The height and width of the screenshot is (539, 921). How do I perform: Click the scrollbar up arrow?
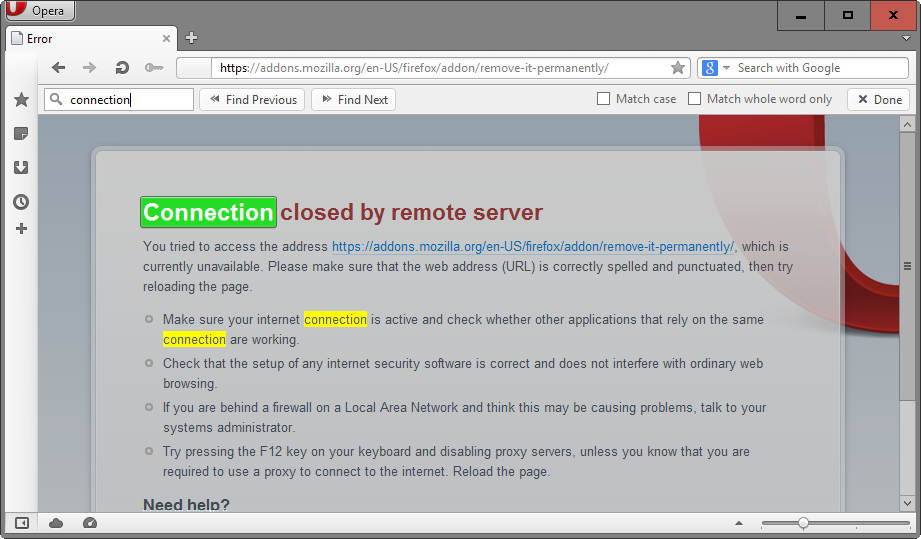point(907,124)
